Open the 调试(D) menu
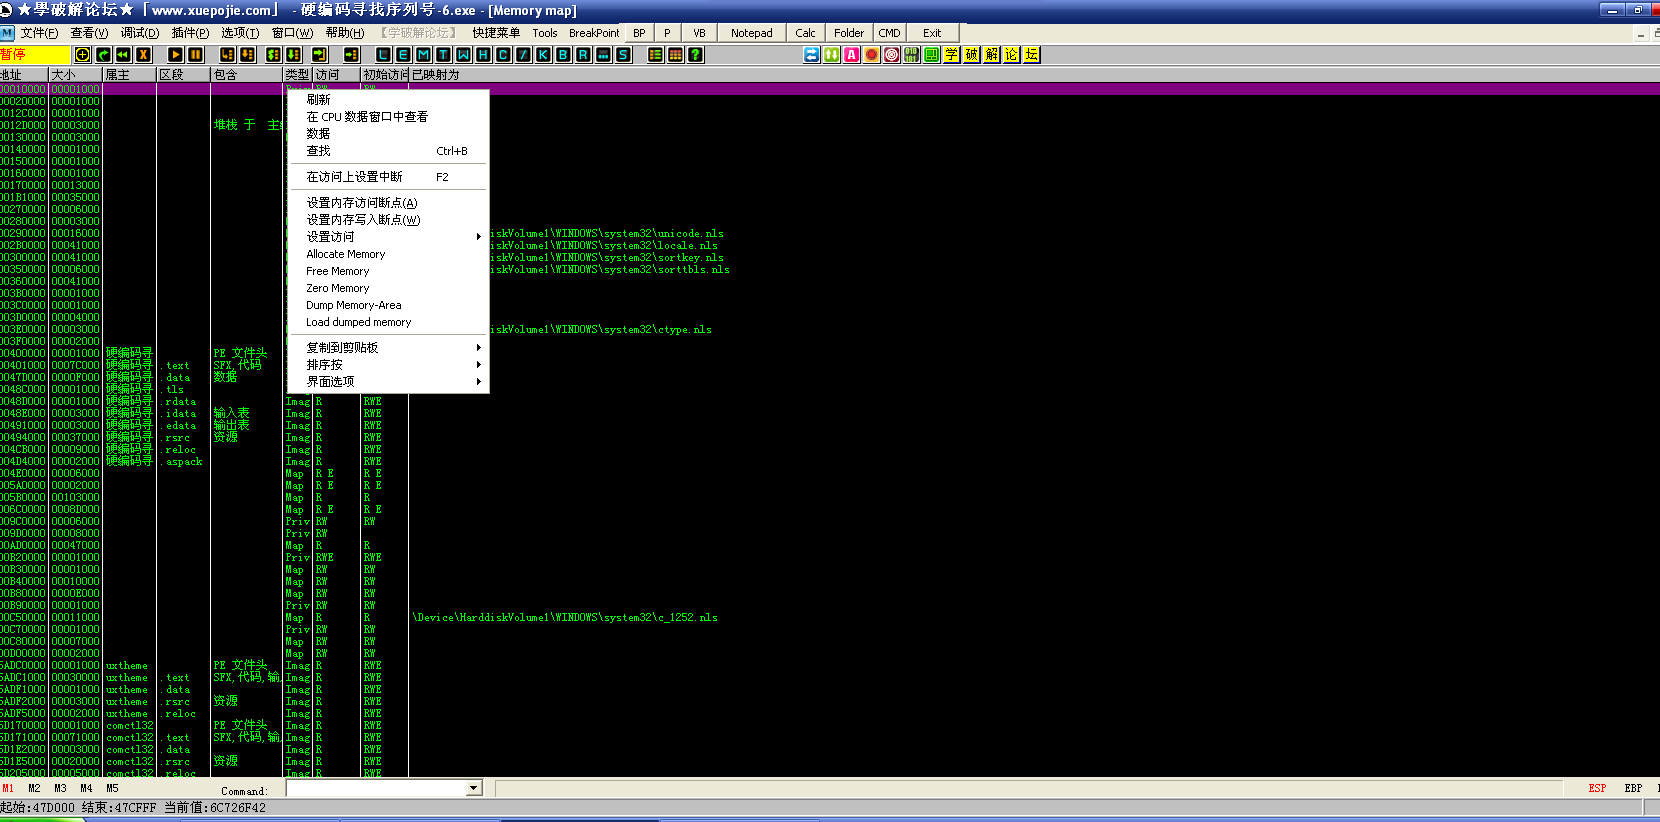 coord(140,33)
